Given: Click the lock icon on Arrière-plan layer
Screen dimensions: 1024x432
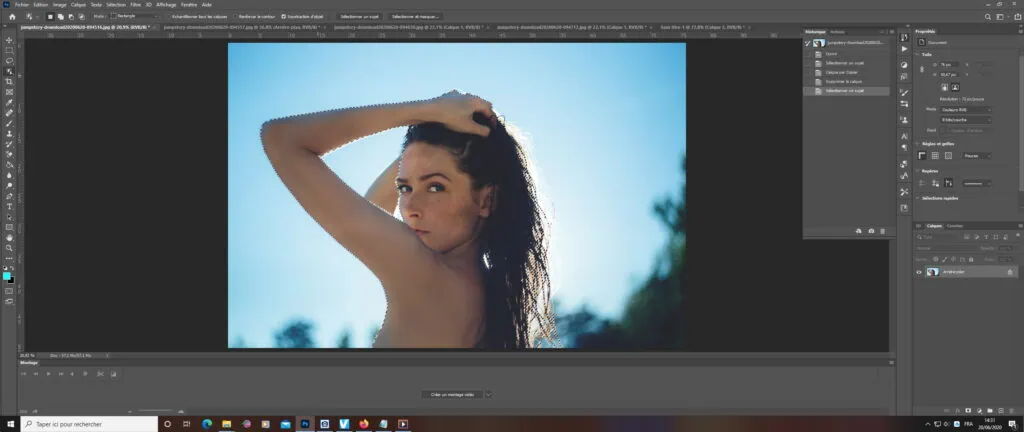Looking at the screenshot, I should 1009,272.
